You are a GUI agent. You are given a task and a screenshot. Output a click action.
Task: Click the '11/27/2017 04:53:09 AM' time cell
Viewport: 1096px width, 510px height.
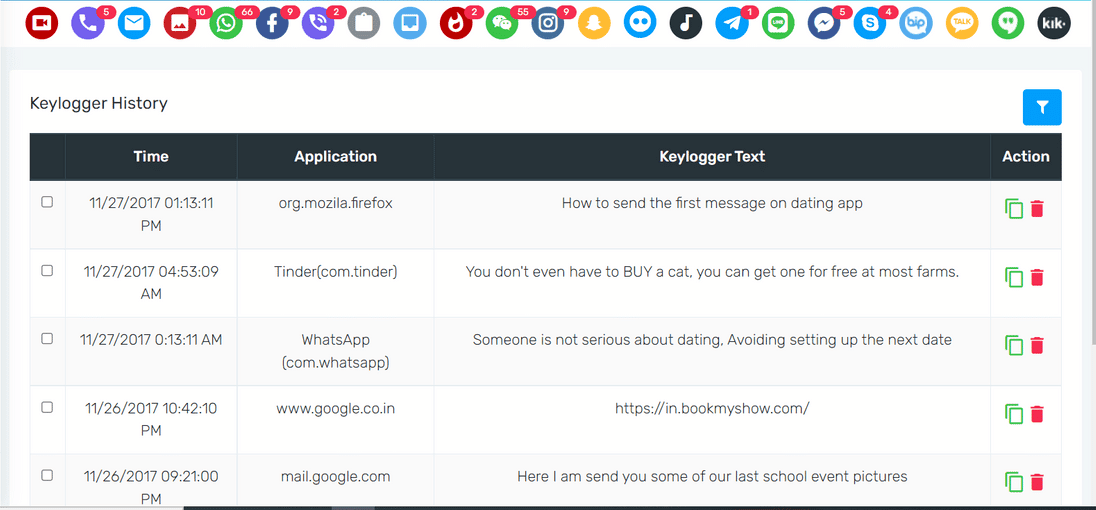pyautogui.click(x=151, y=283)
